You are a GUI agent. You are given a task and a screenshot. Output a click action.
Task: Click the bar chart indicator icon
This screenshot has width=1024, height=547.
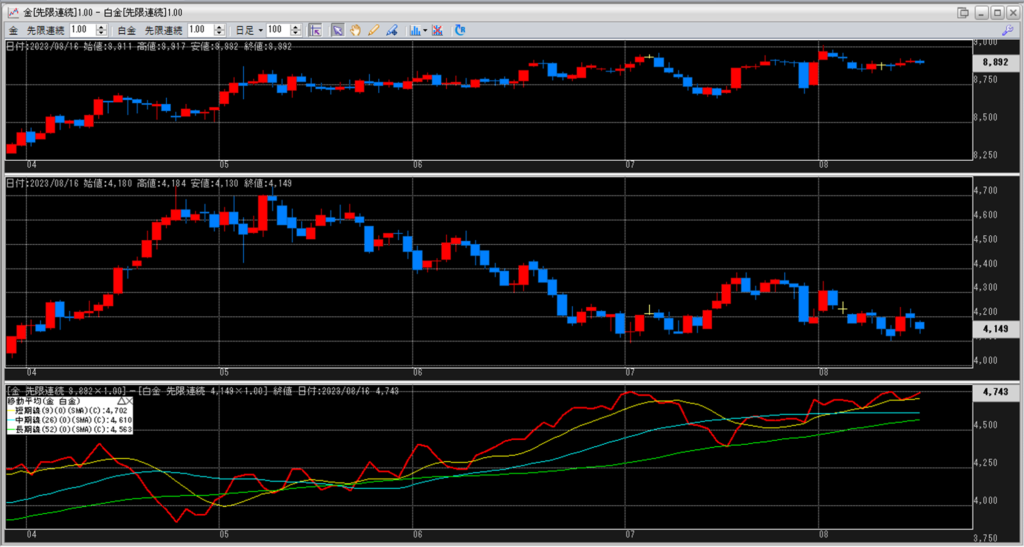[414, 30]
